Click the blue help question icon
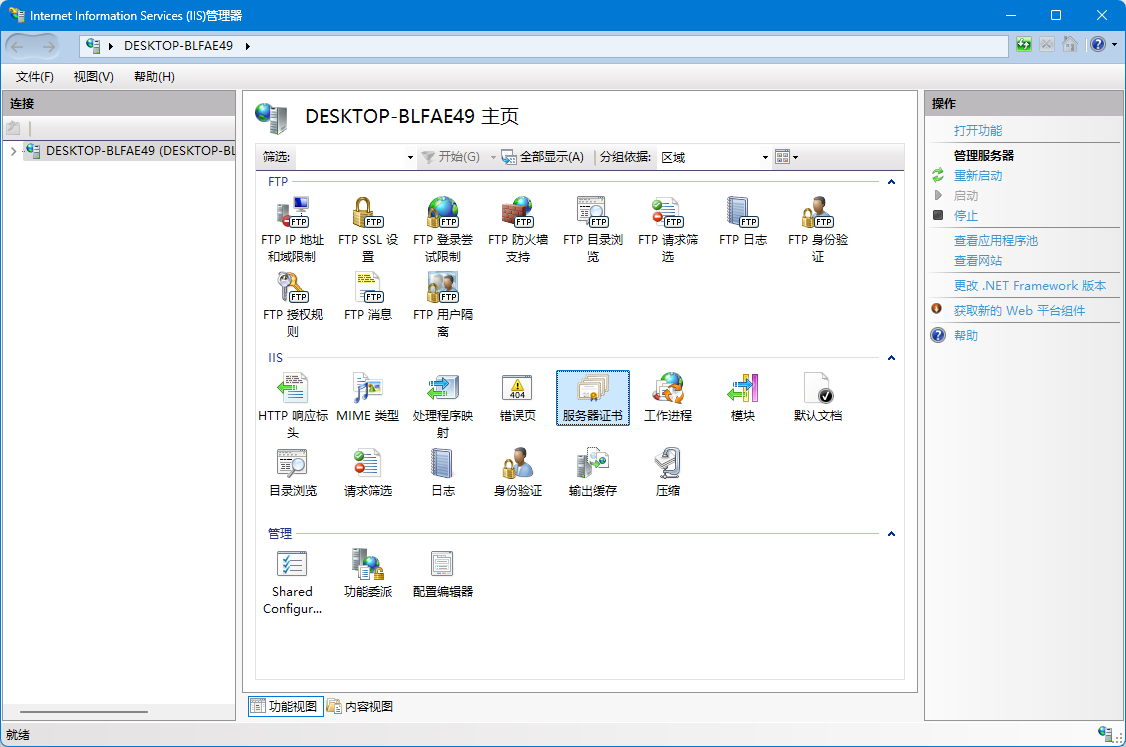Viewport: 1126px width, 747px height. point(1098,45)
